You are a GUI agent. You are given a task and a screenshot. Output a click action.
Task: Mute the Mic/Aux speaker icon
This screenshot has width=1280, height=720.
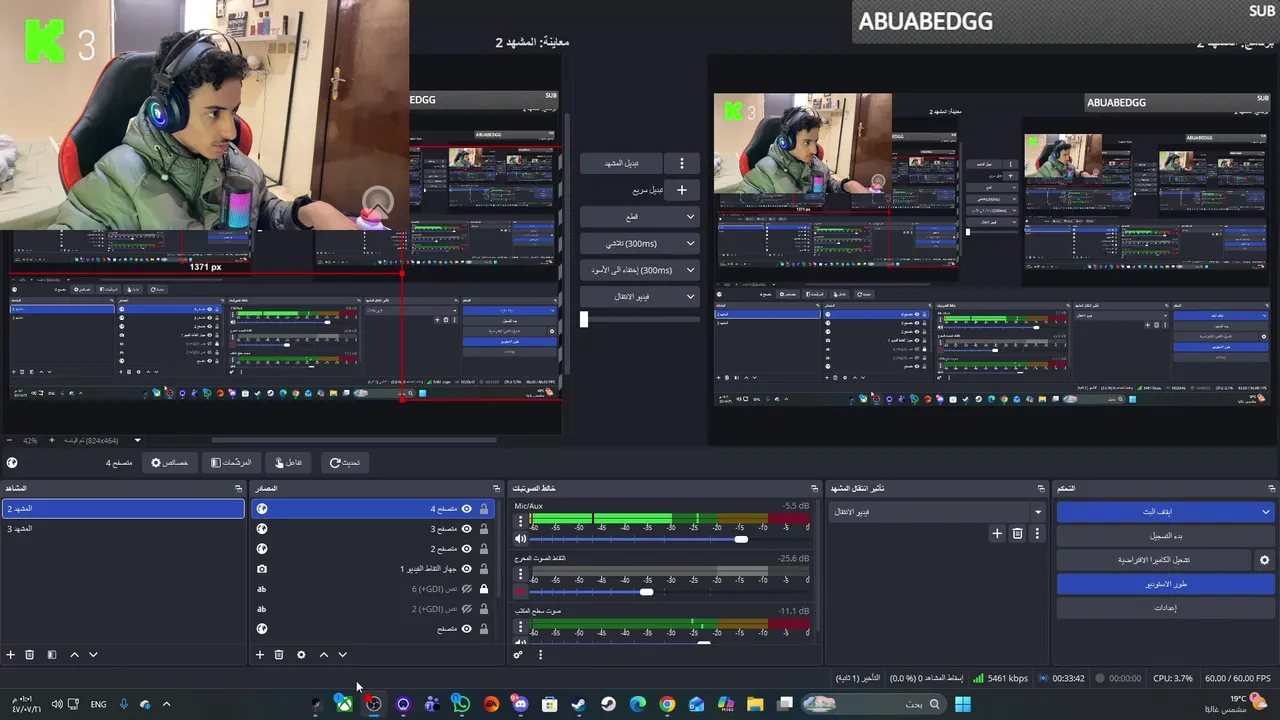[520, 539]
